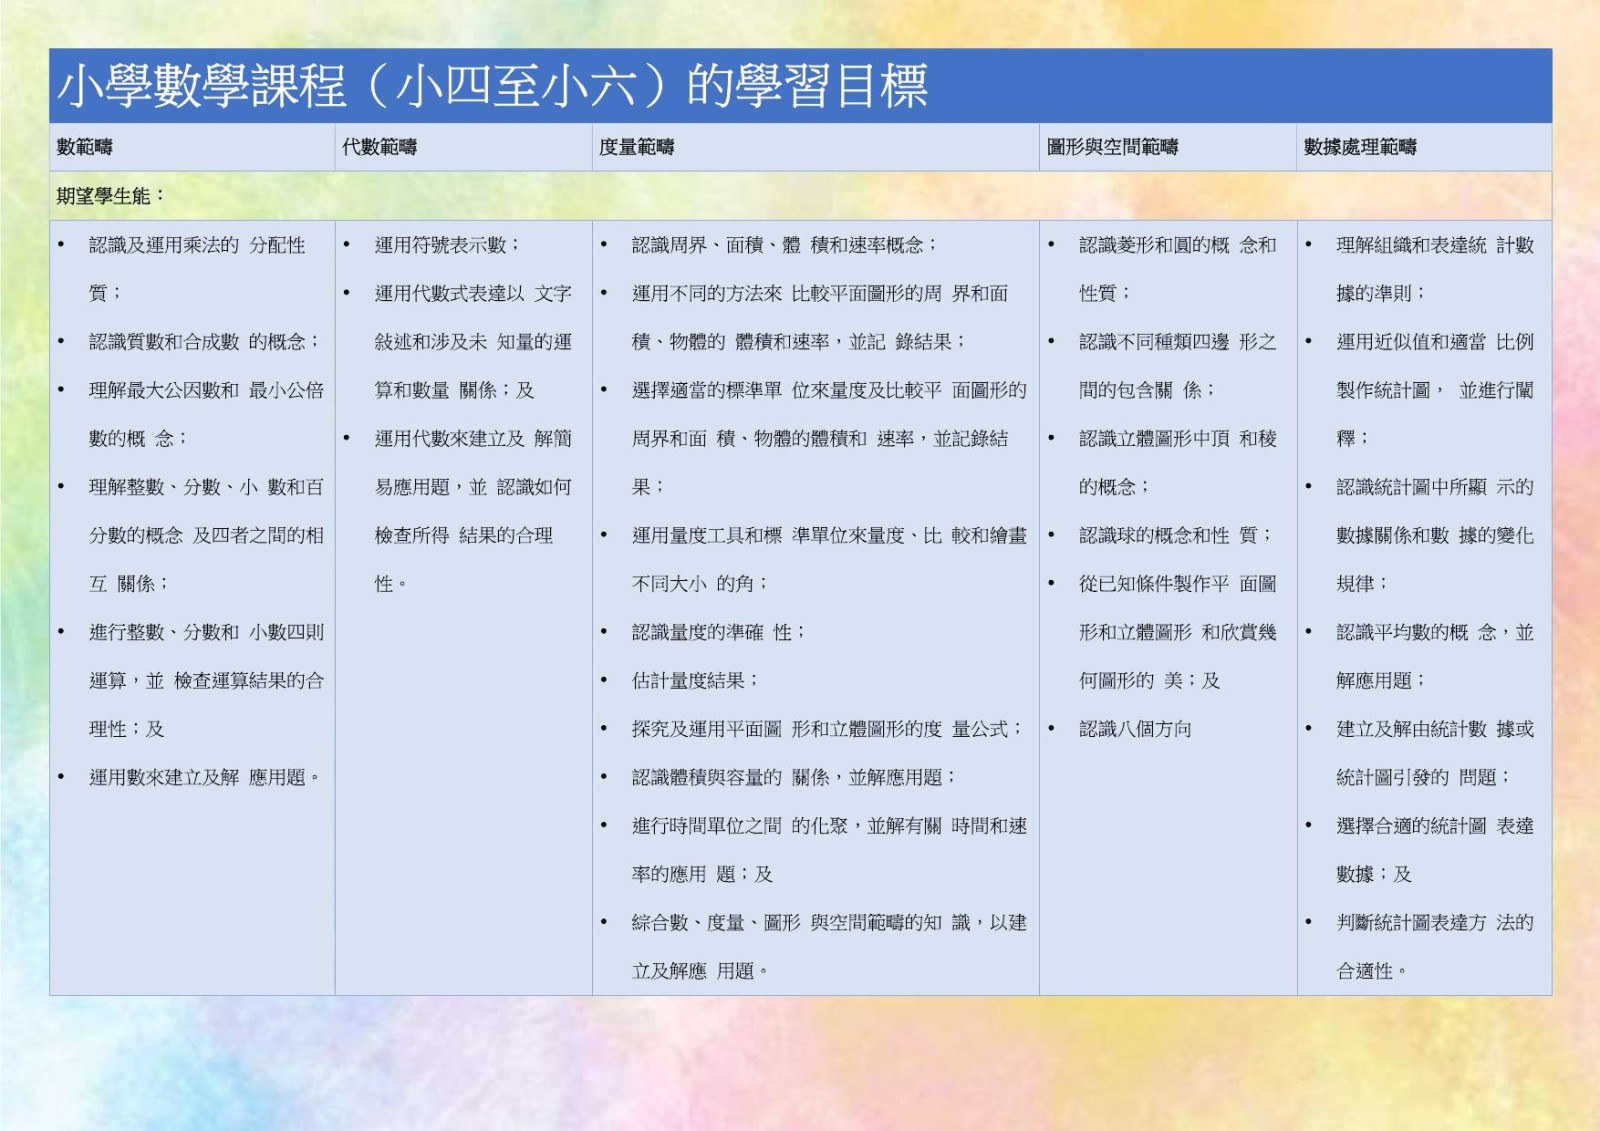Screen dimensions: 1600x1131
Task: Click the line 認識球的概念和性 質；
Action: pos(1176,535)
